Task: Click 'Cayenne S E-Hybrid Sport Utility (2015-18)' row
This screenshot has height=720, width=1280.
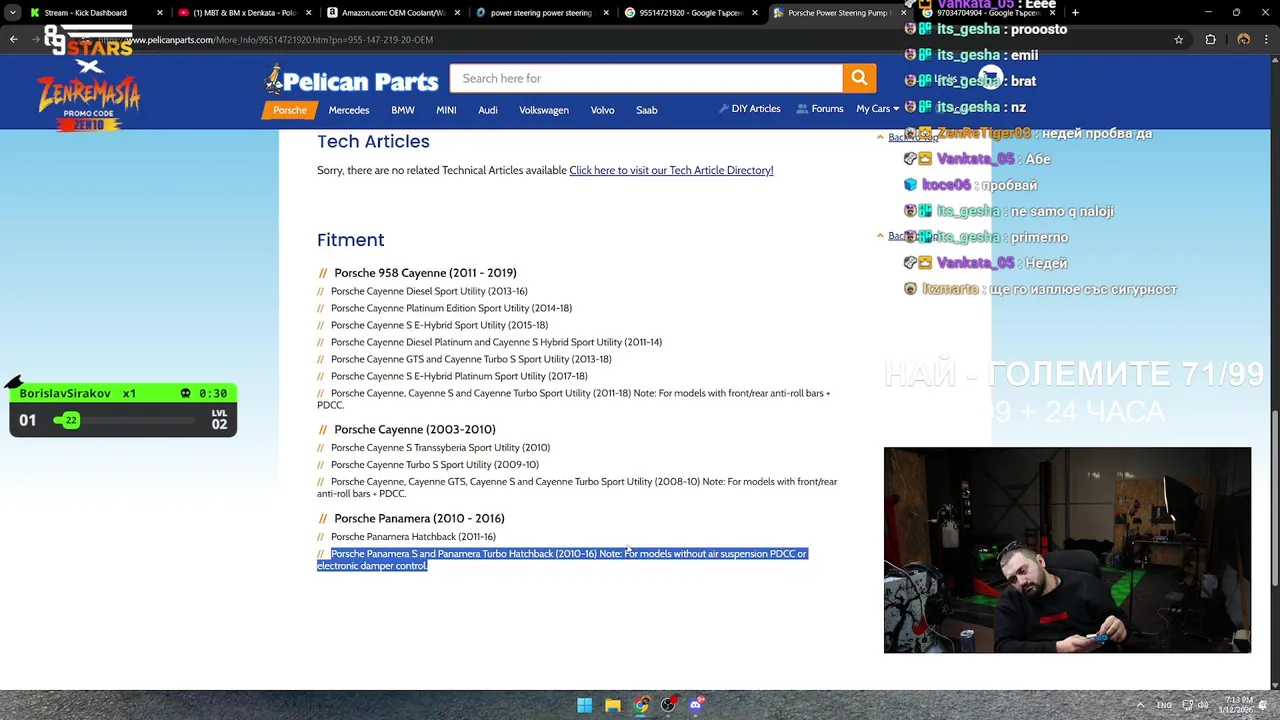Action: pos(439,325)
